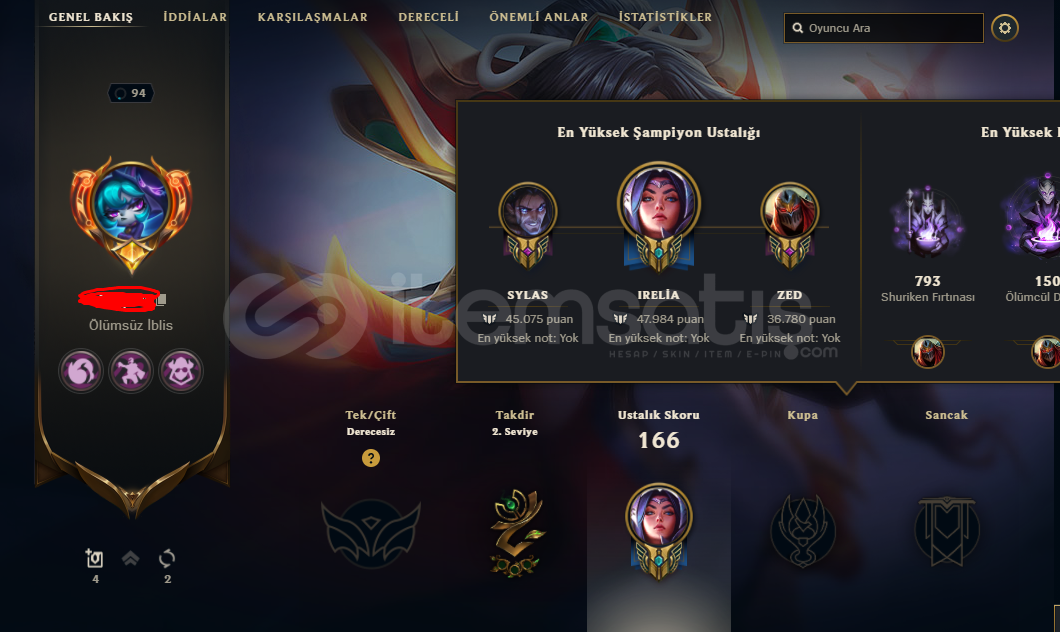This screenshot has width=1060, height=632.
Task: Click the unranked Tek/Çift rank emblem
Action: coord(370,532)
